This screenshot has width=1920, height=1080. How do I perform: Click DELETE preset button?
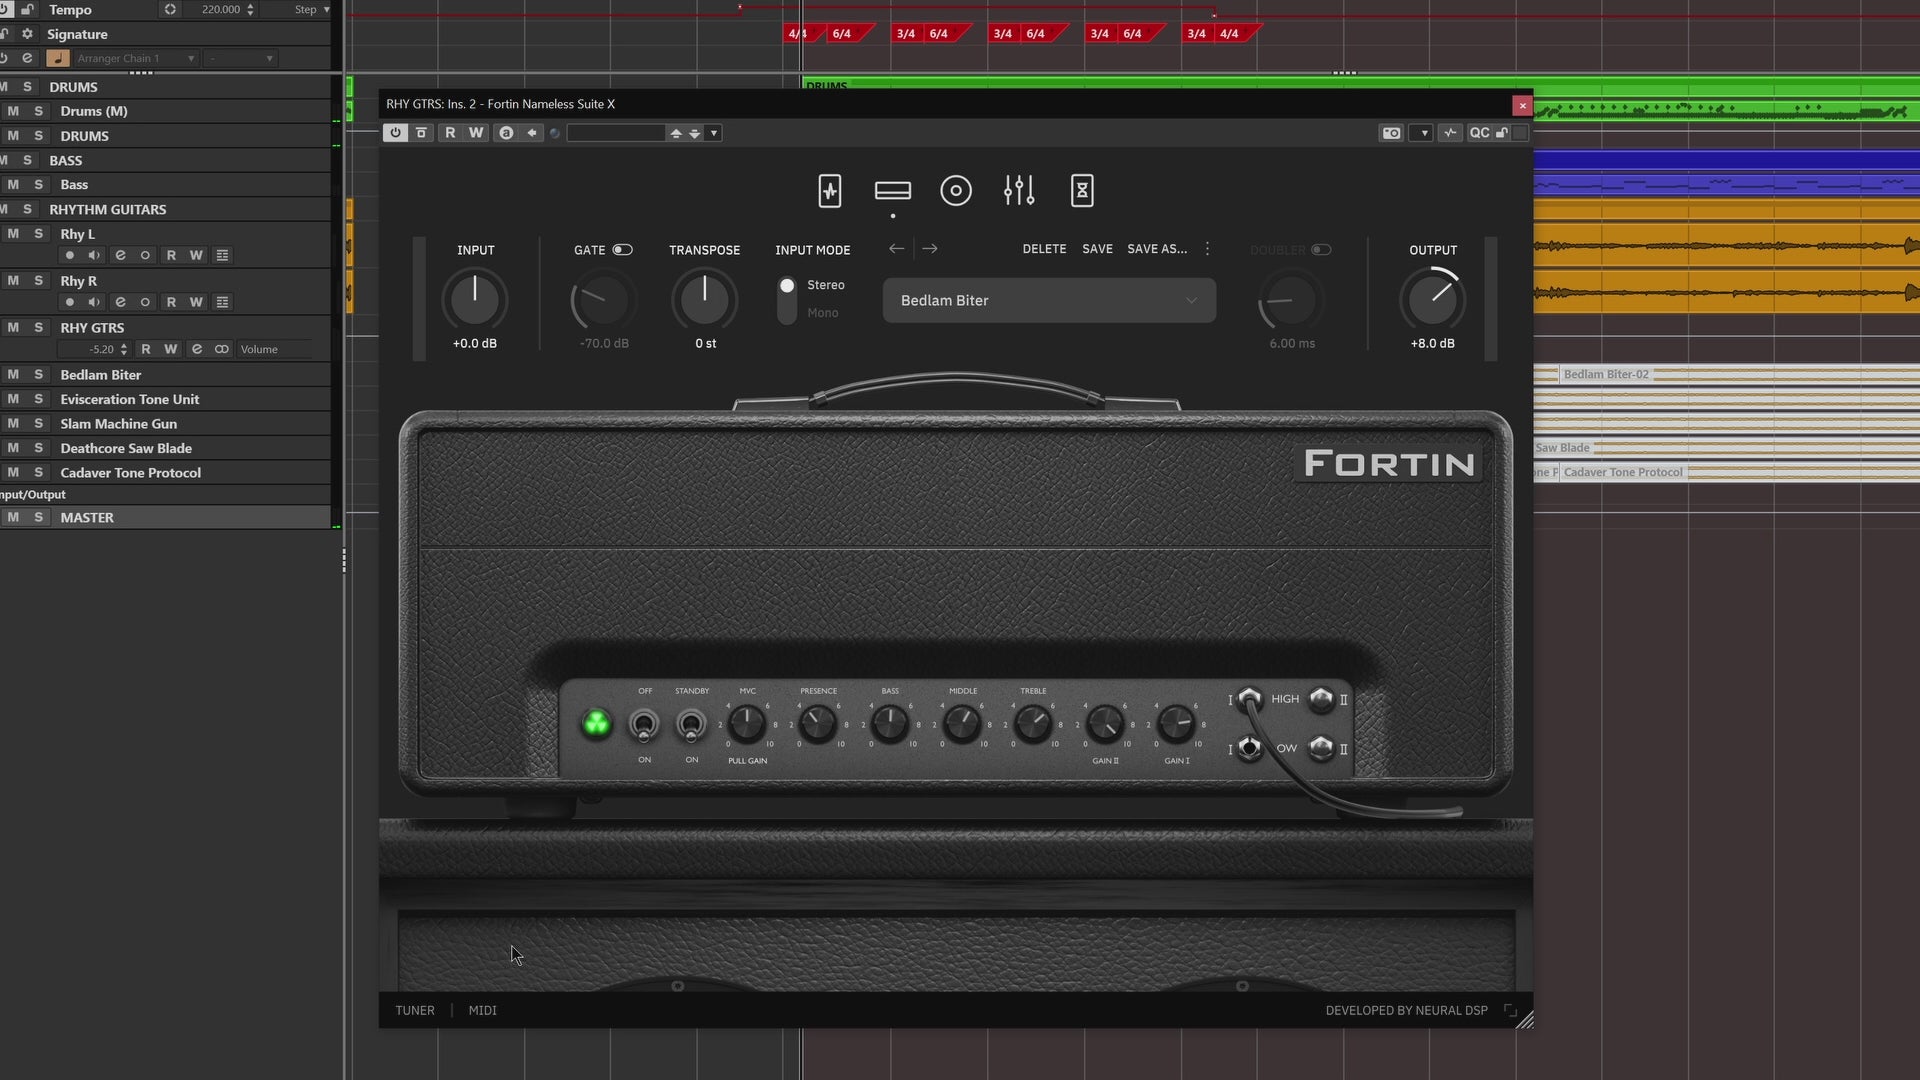click(x=1044, y=249)
